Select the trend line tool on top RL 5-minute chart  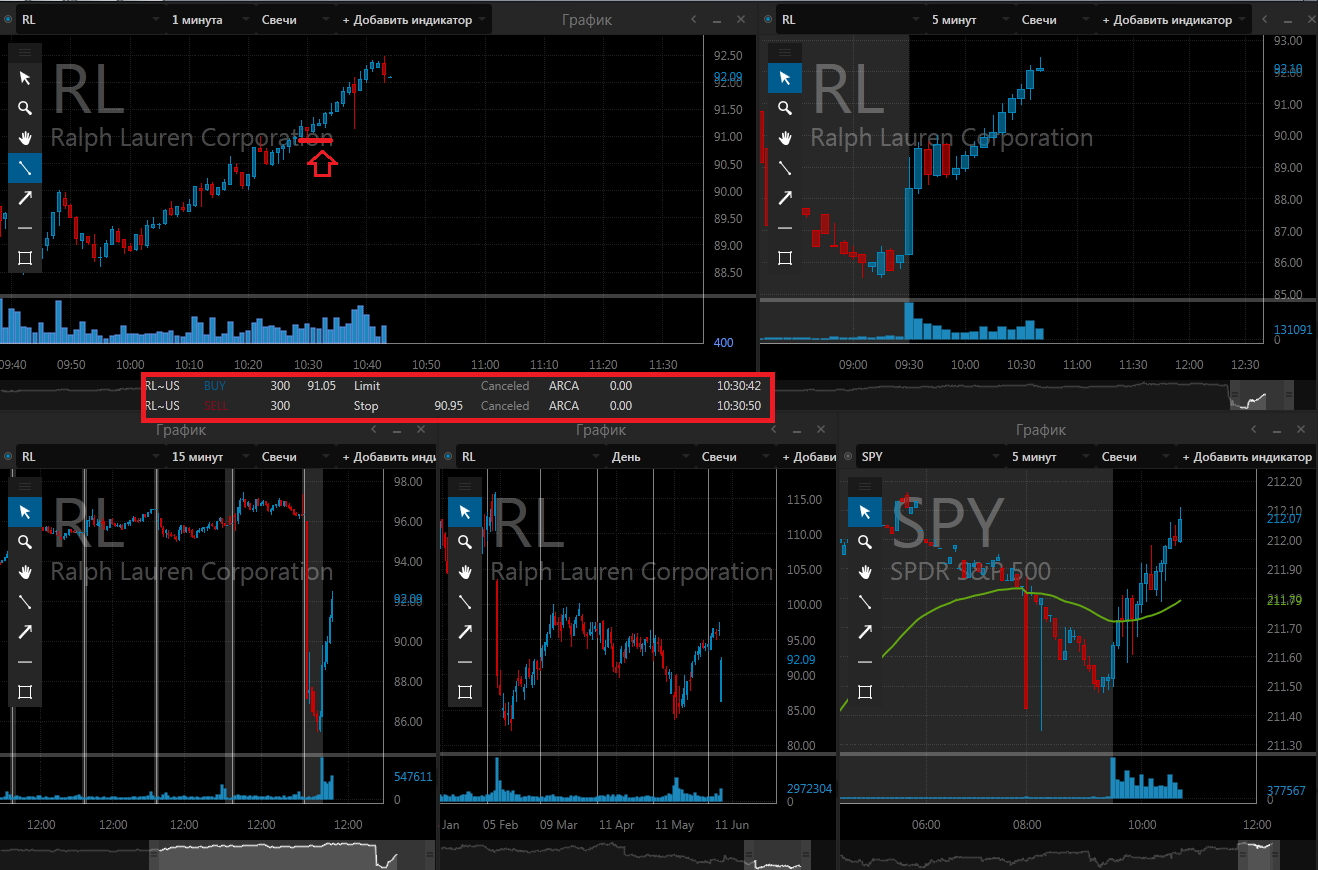click(x=785, y=167)
